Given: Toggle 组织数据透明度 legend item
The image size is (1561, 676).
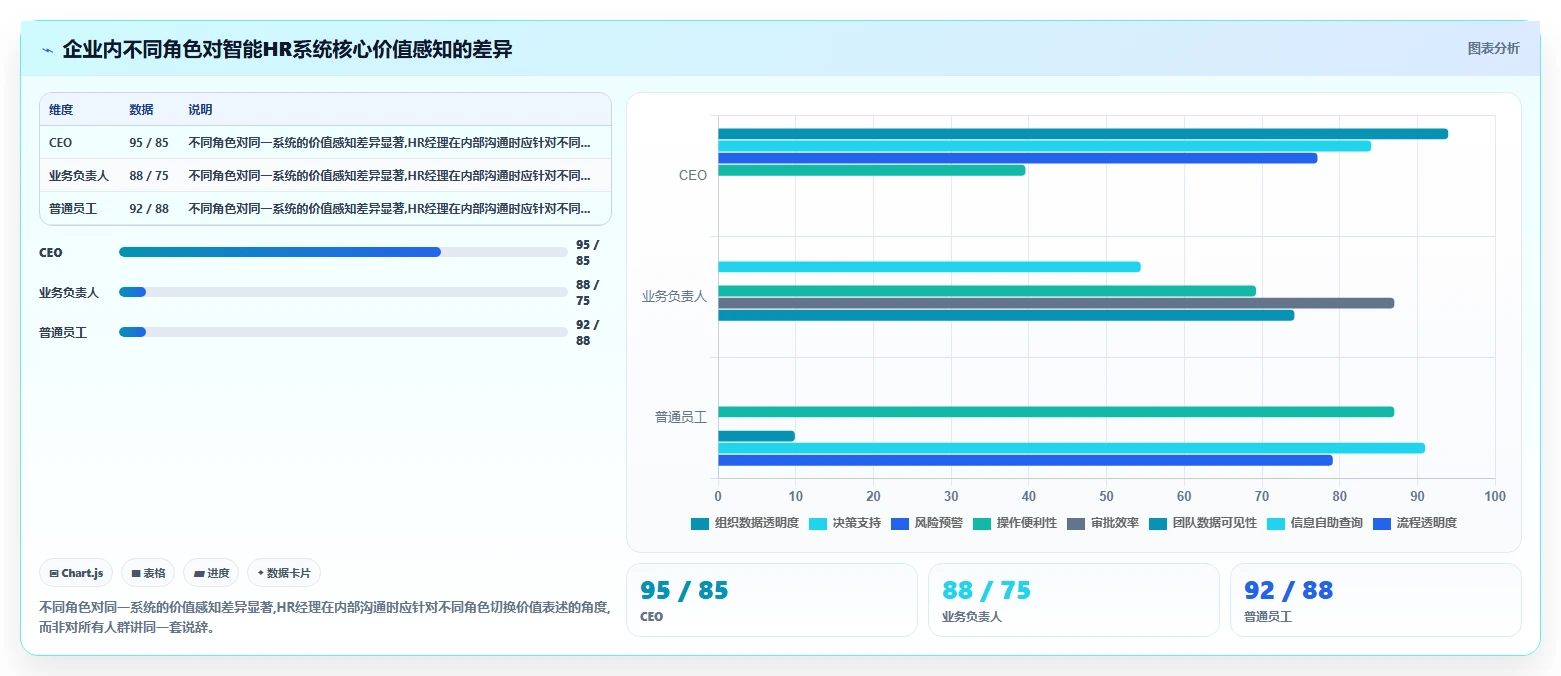Looking at the screenshot, I should (745, 523).
